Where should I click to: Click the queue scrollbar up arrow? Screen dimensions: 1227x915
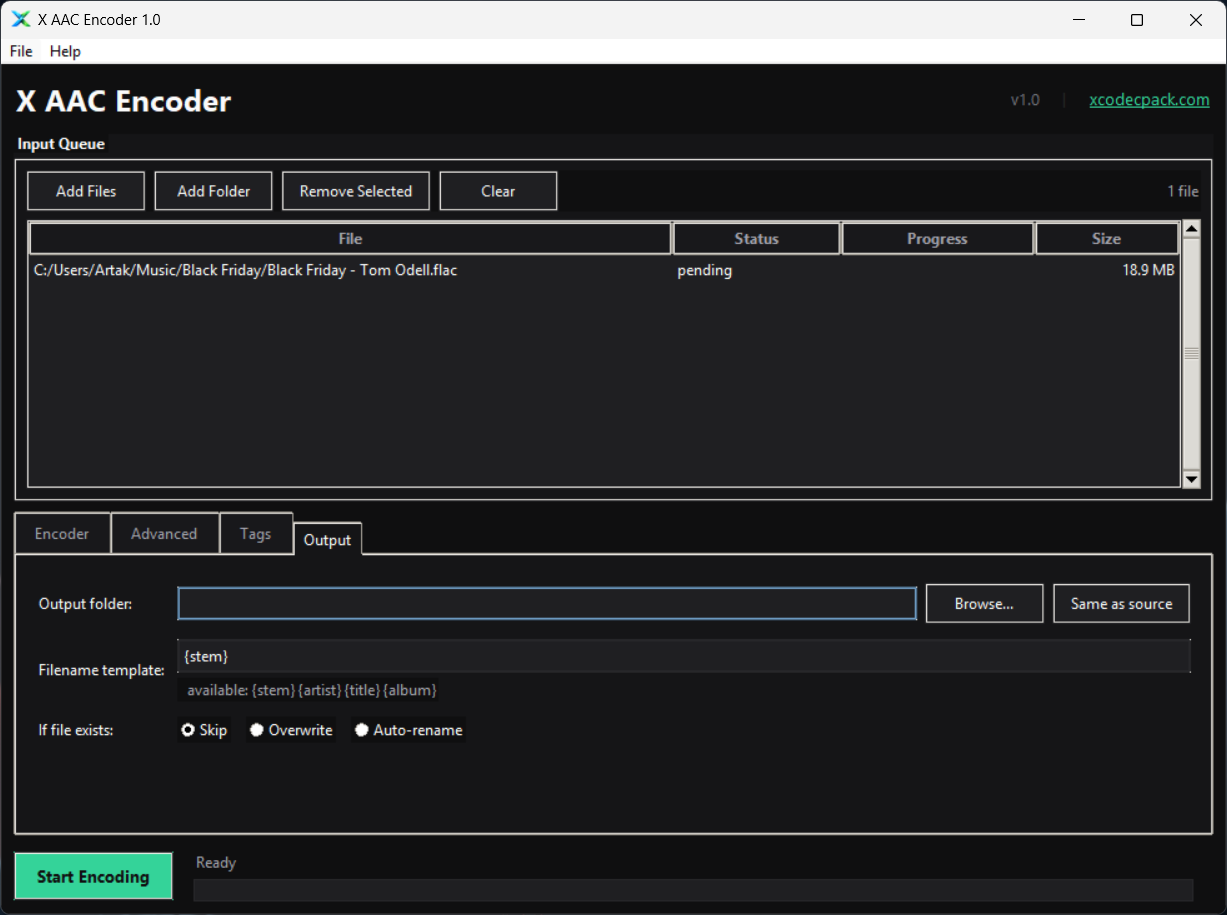1191,229
